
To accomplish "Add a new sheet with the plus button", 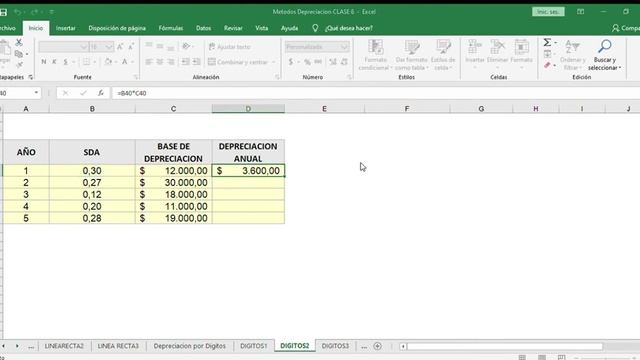I will tap(378, 346).
